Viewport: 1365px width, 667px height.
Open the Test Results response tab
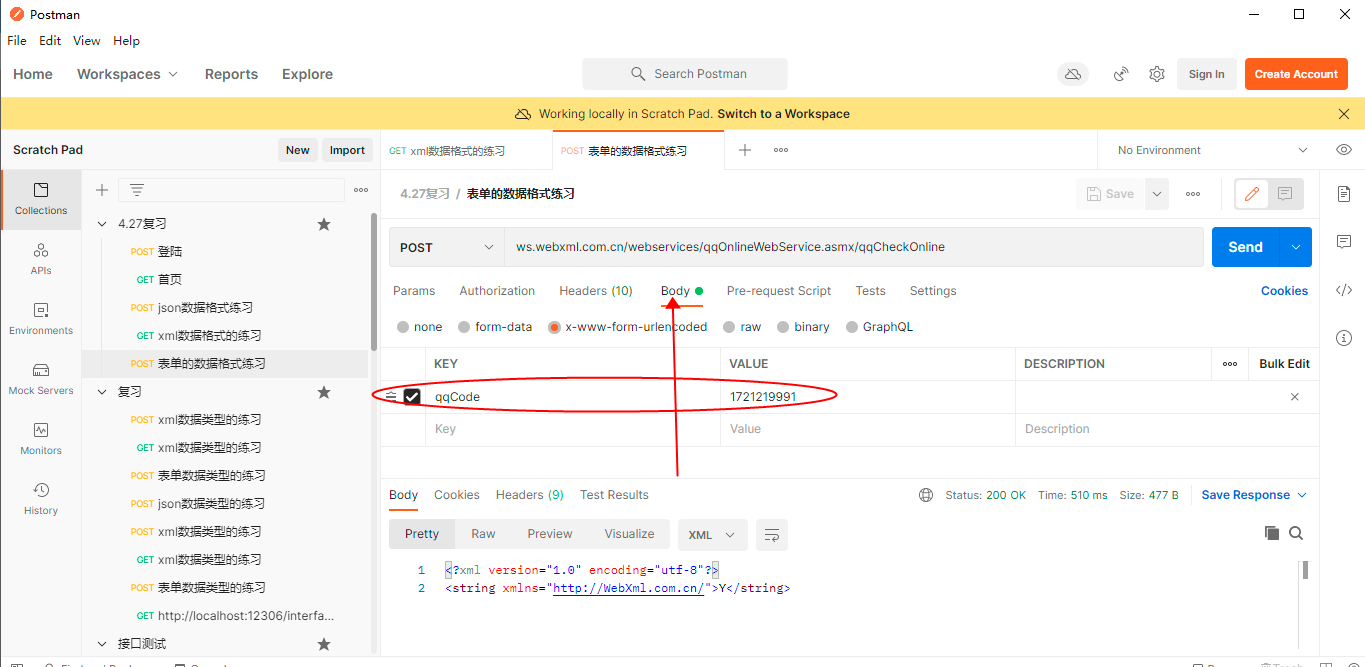[x=614, y=495]
